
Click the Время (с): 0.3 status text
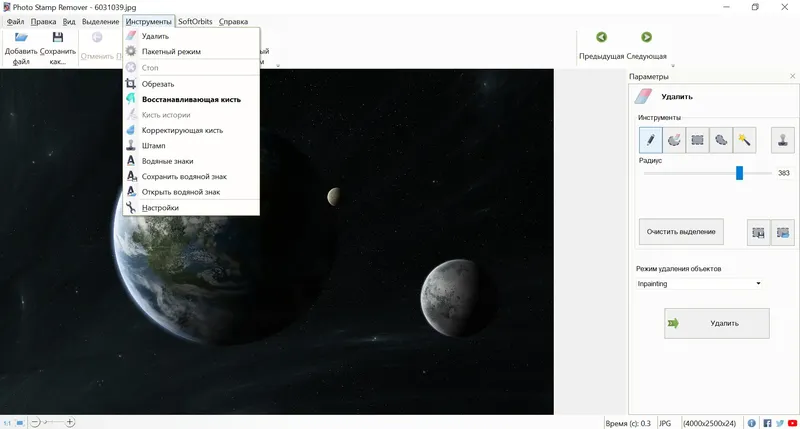(628, 423)
